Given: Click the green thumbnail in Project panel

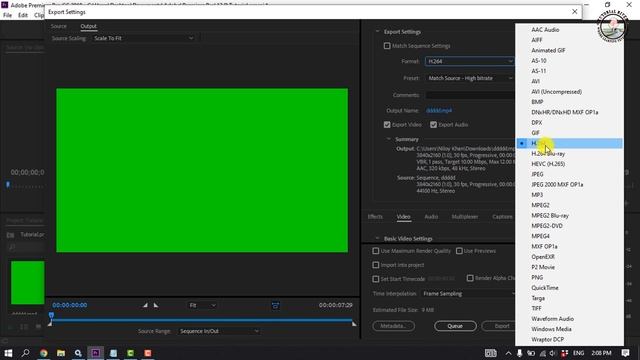Looking at the screenshot, I should [x=27, y=283].
